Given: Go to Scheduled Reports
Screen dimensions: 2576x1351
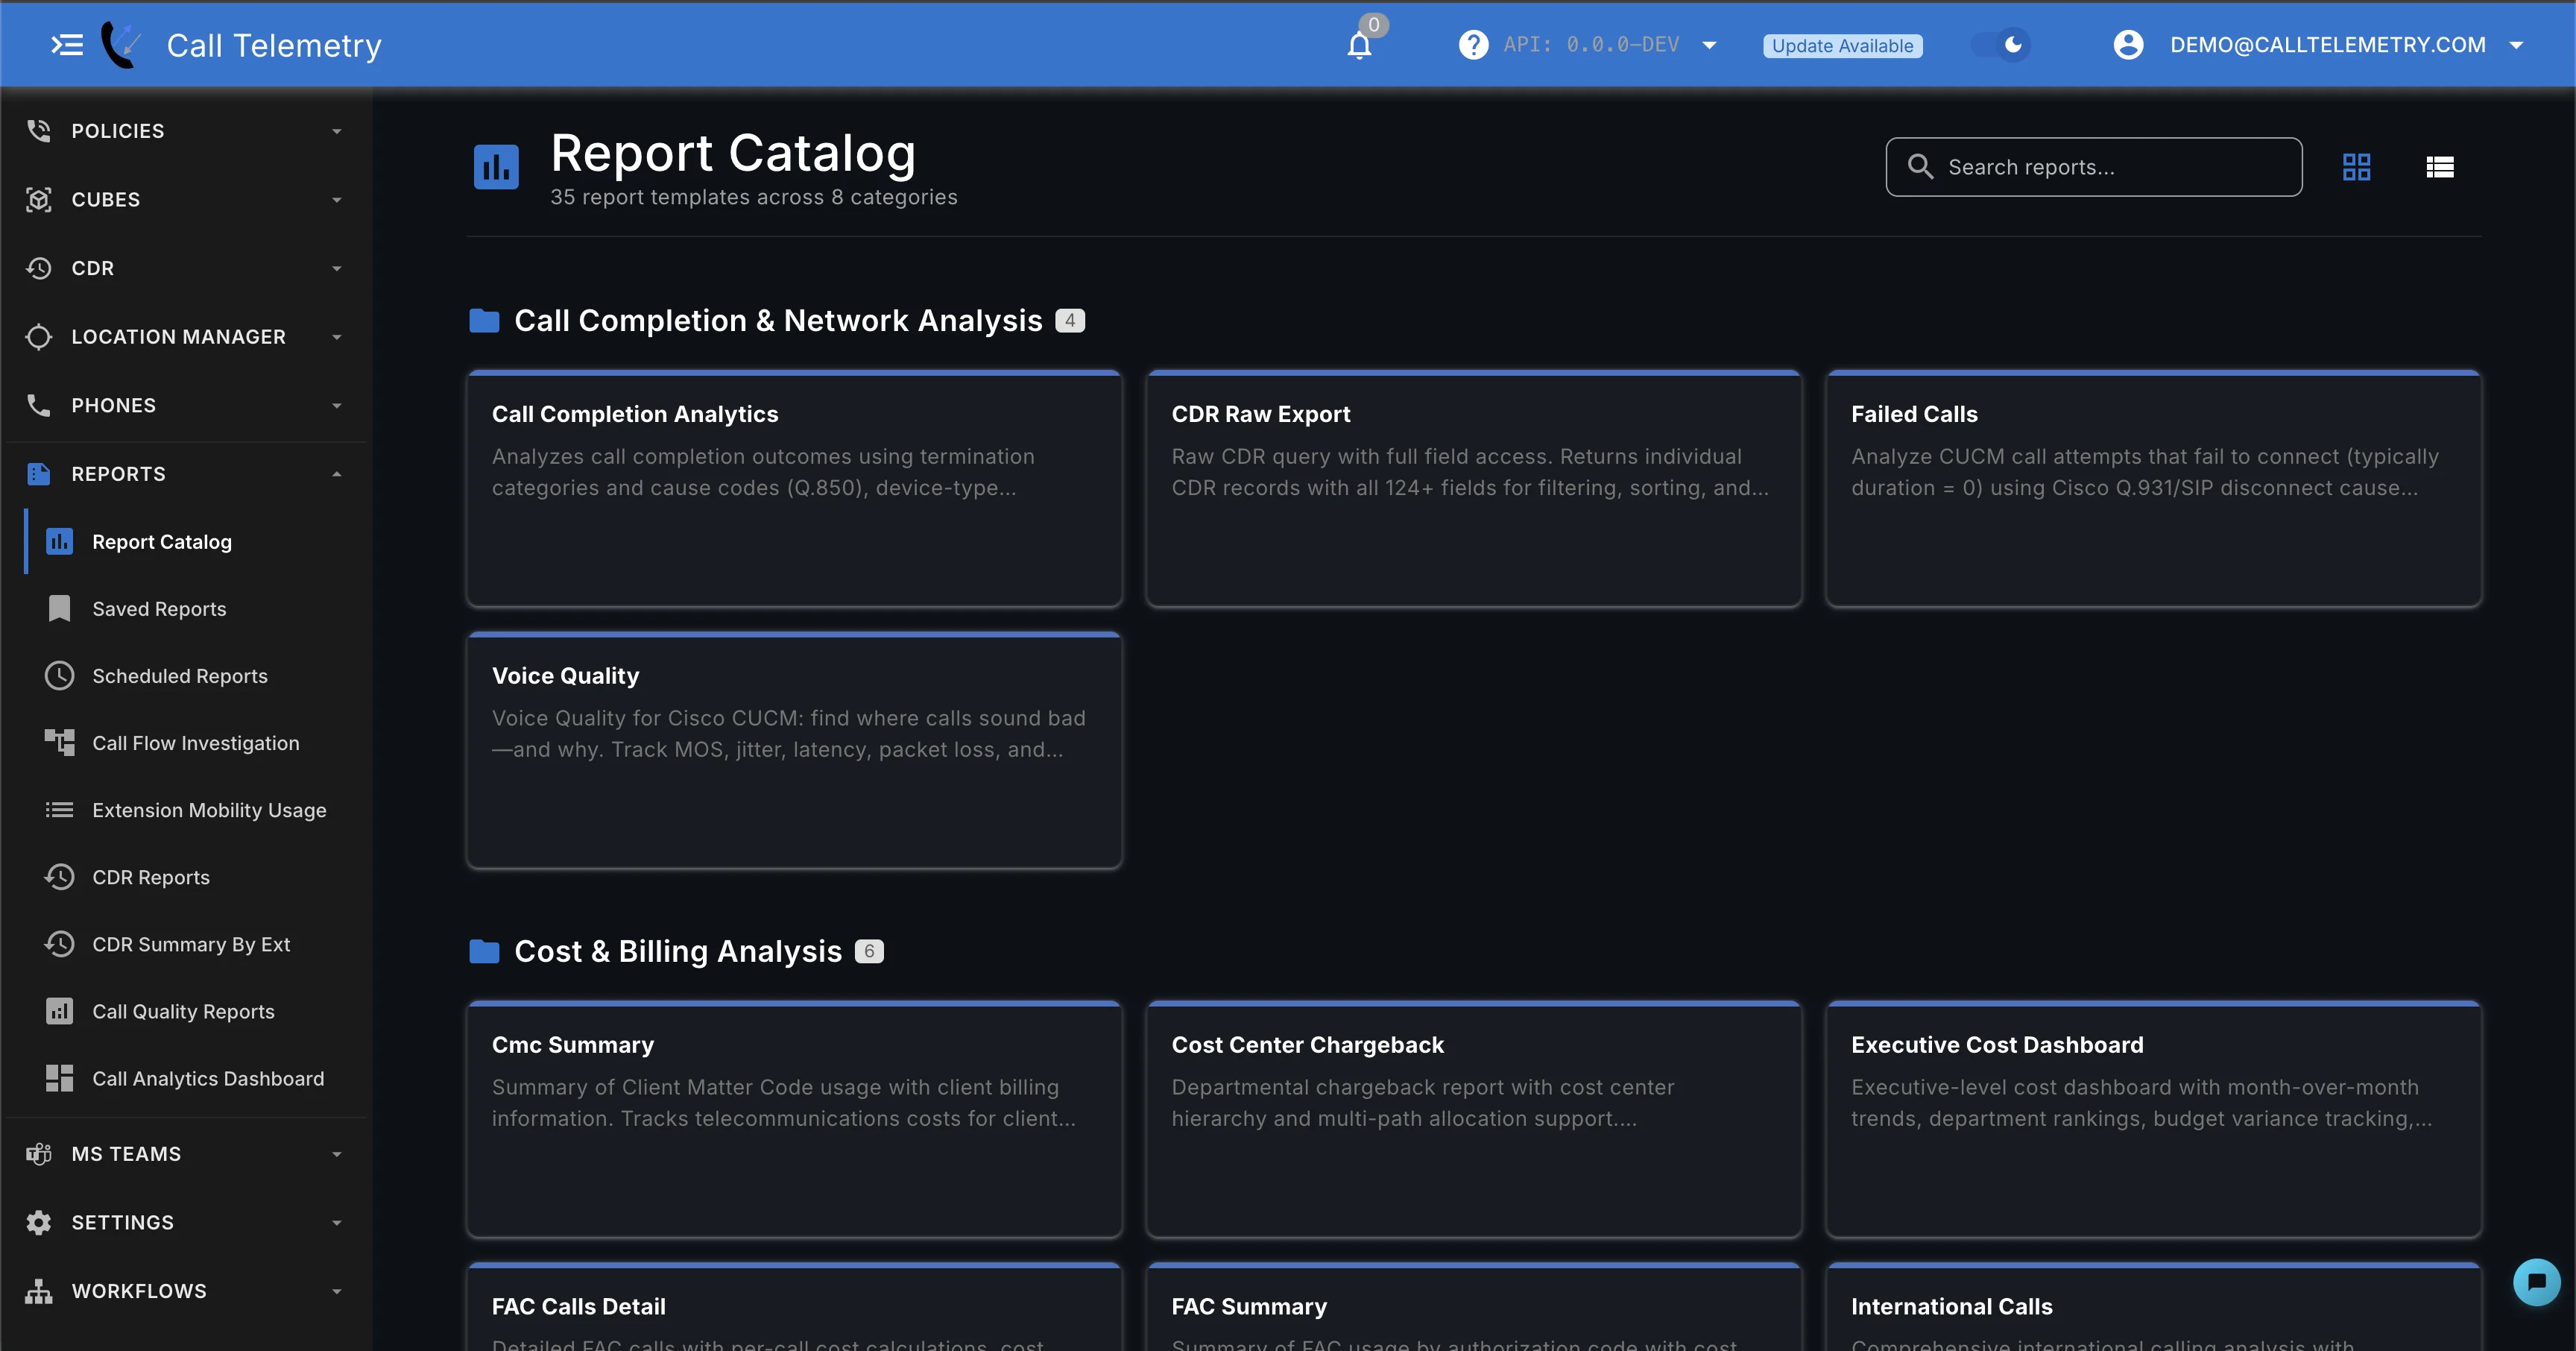Looking at the screenshot, I should tap(196, 675).
